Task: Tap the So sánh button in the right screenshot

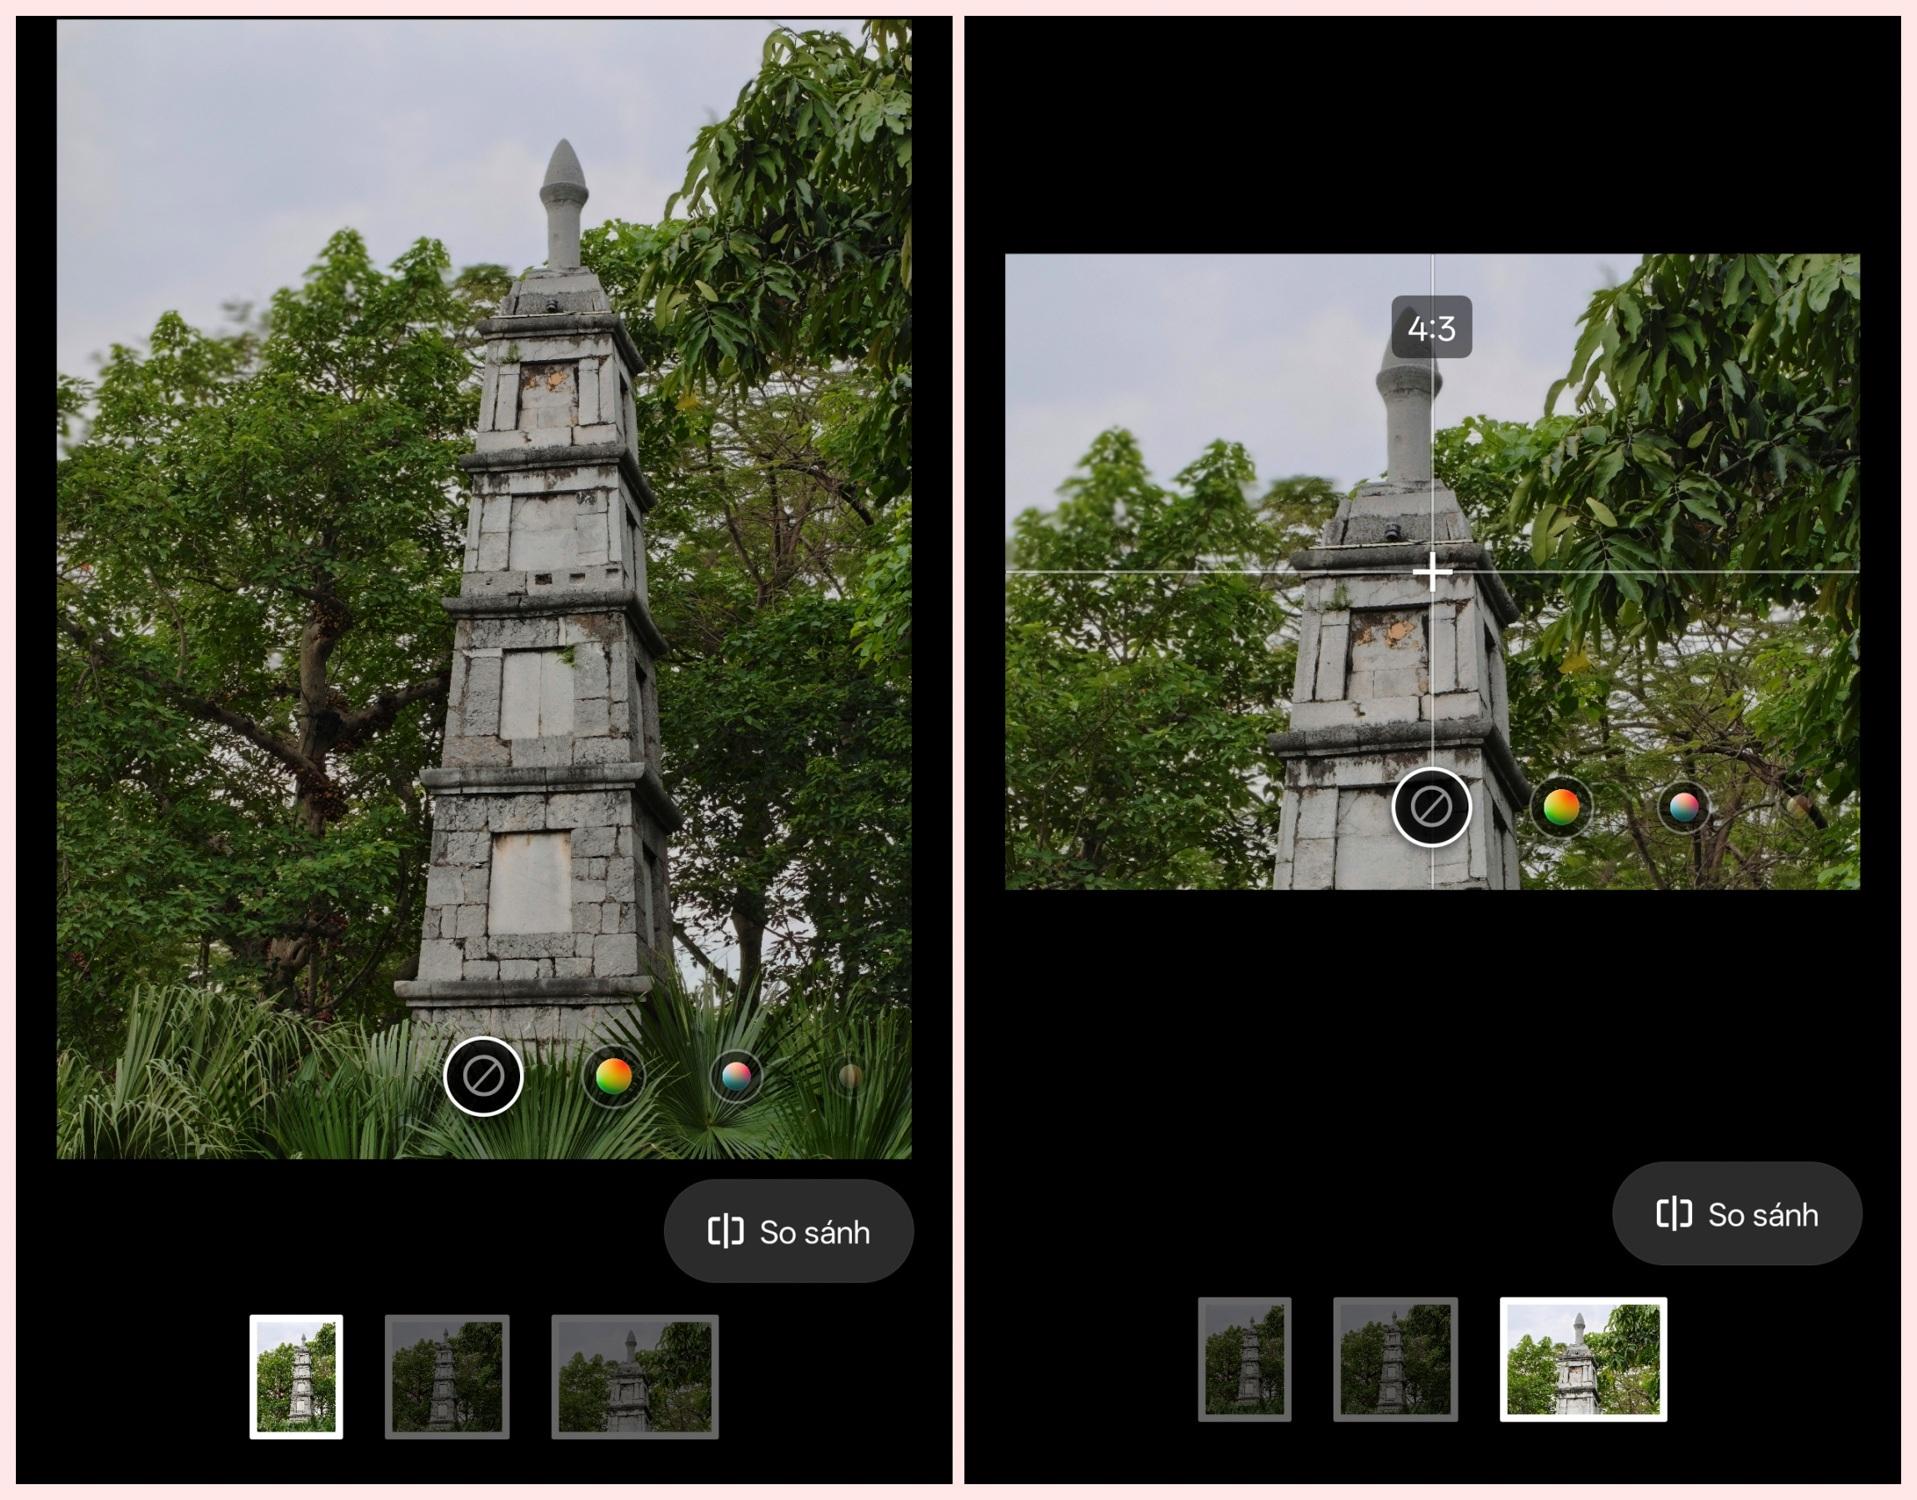Action: tap(1737, 1214)
